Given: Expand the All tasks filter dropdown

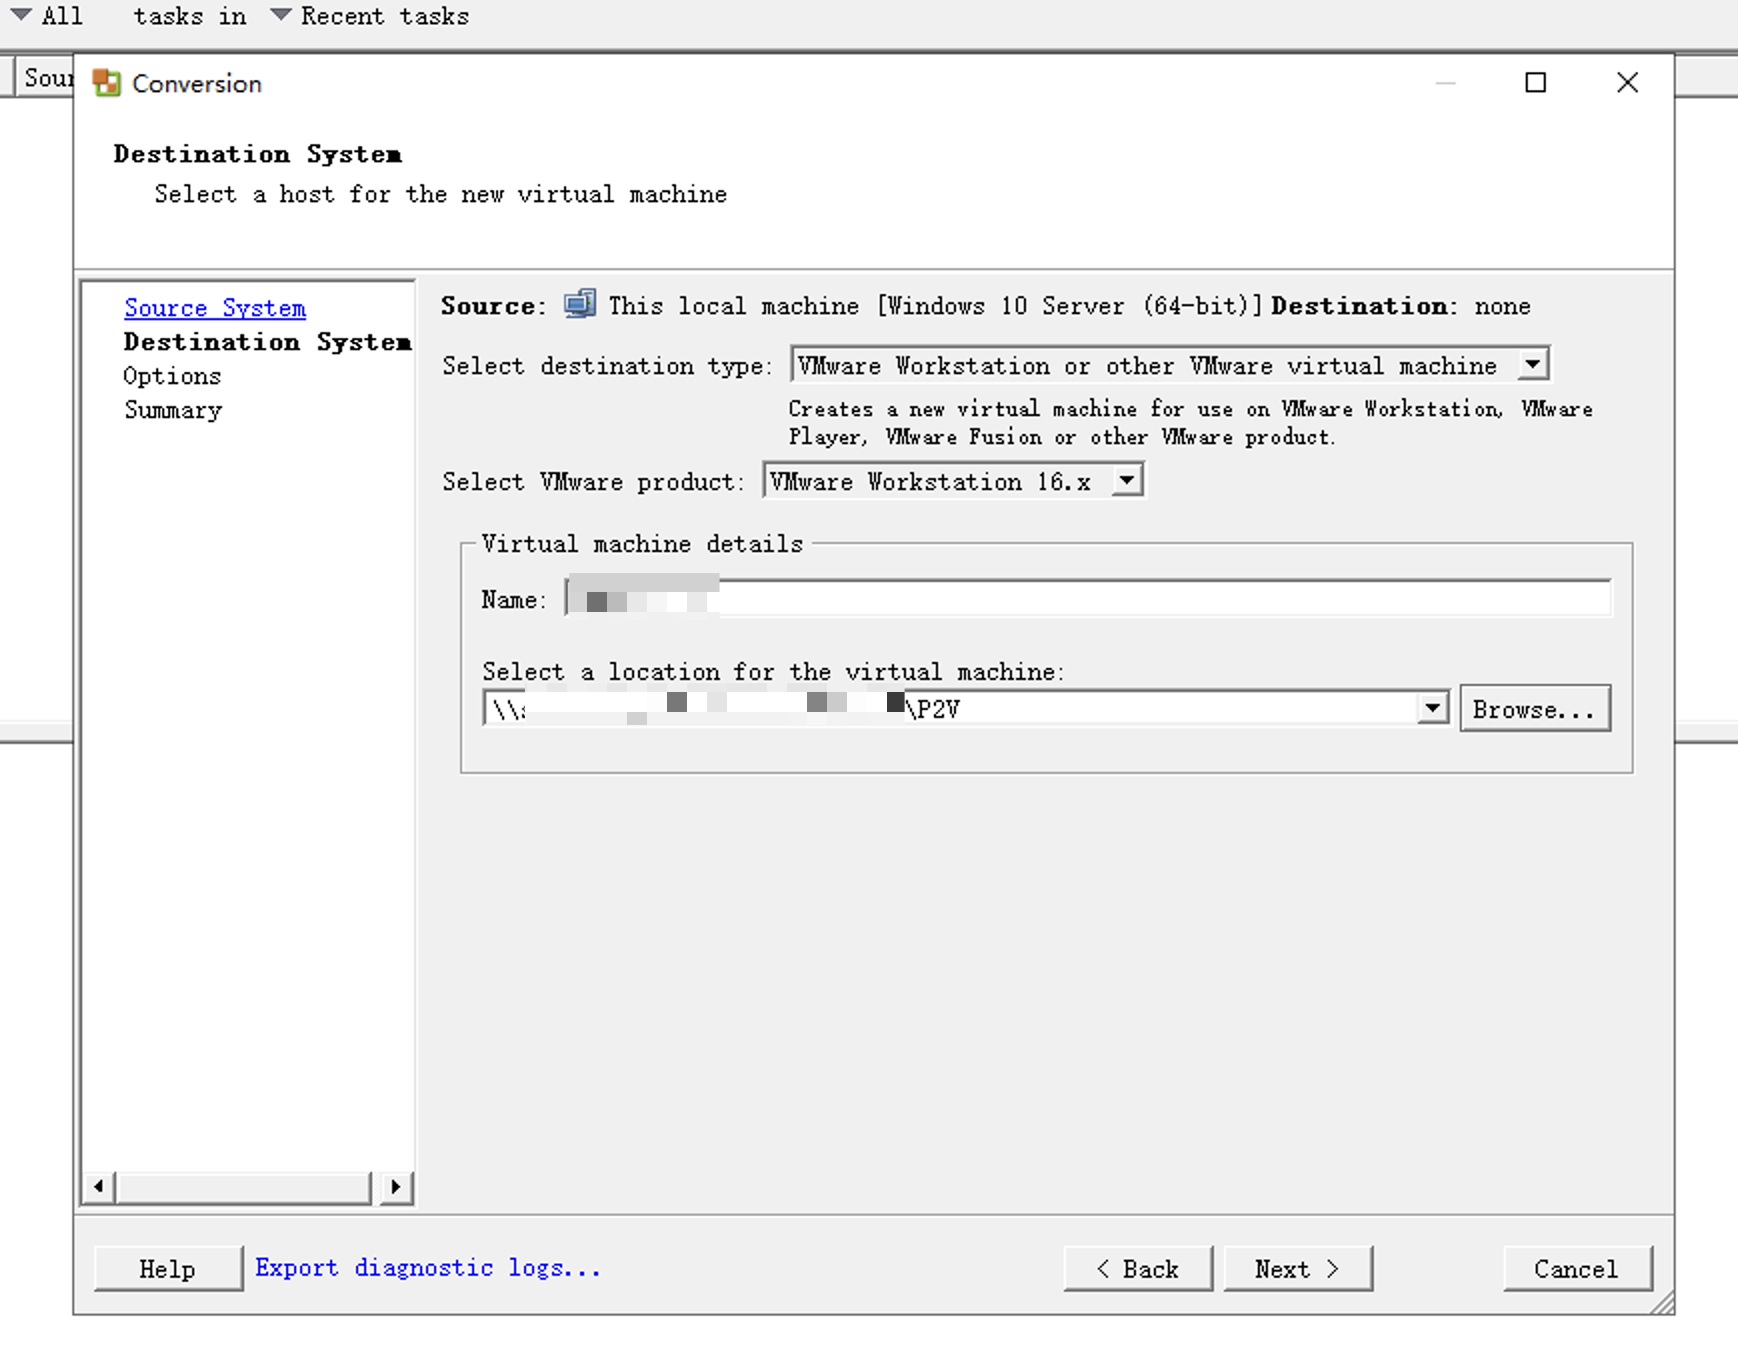Looking at the screenshot, I should [x=22, y=16].
